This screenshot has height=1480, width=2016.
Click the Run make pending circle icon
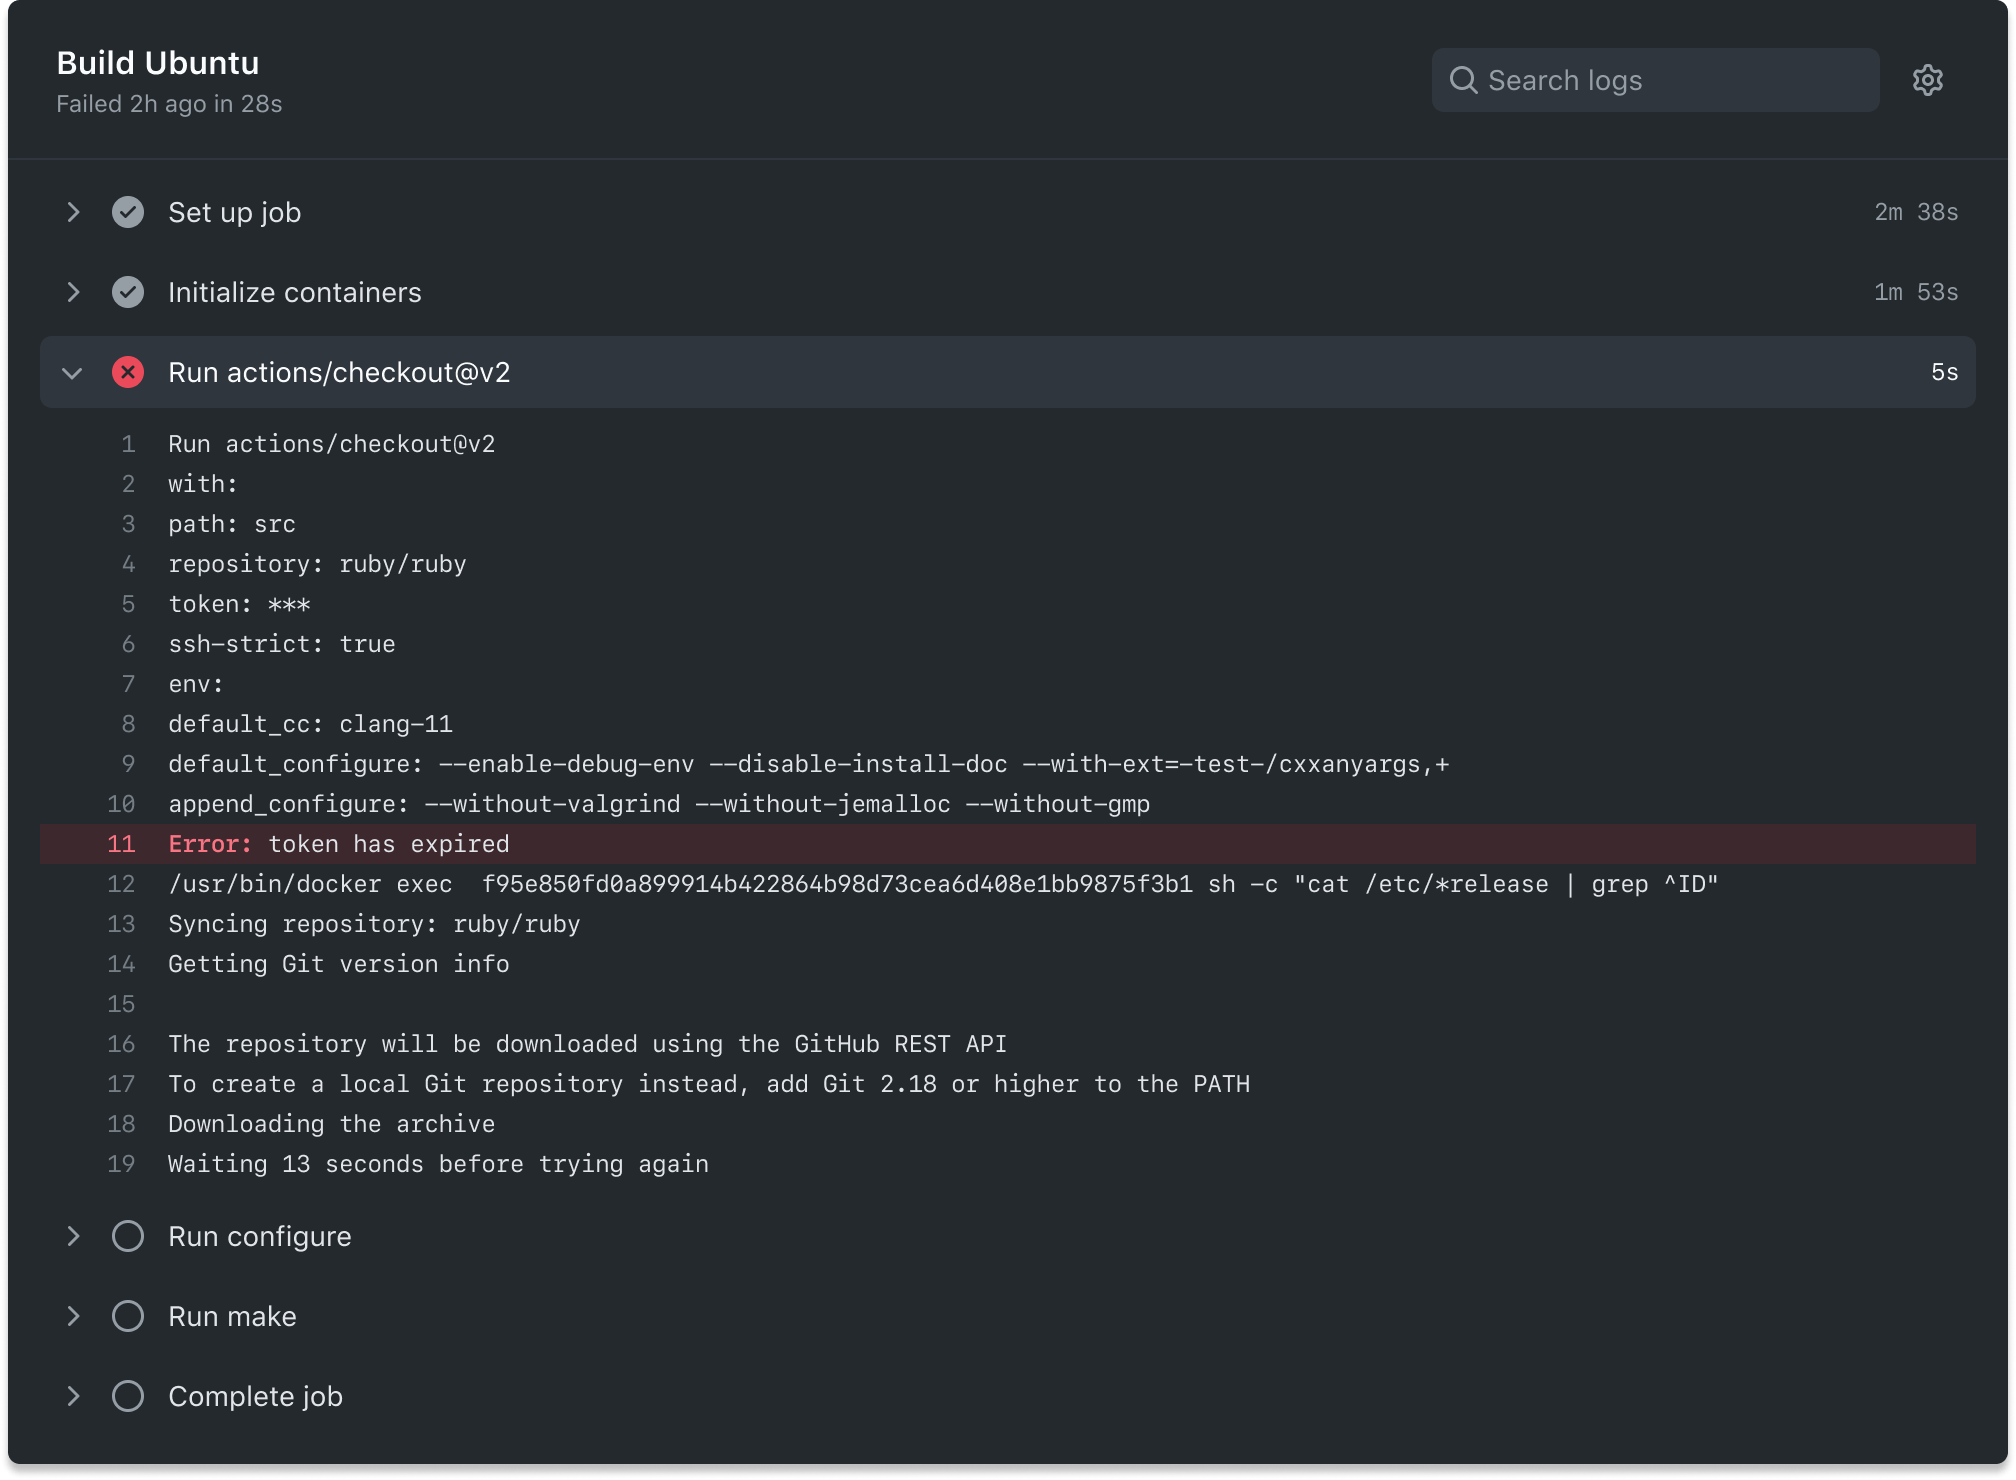pyautogui.click(x=128, y=1316)
